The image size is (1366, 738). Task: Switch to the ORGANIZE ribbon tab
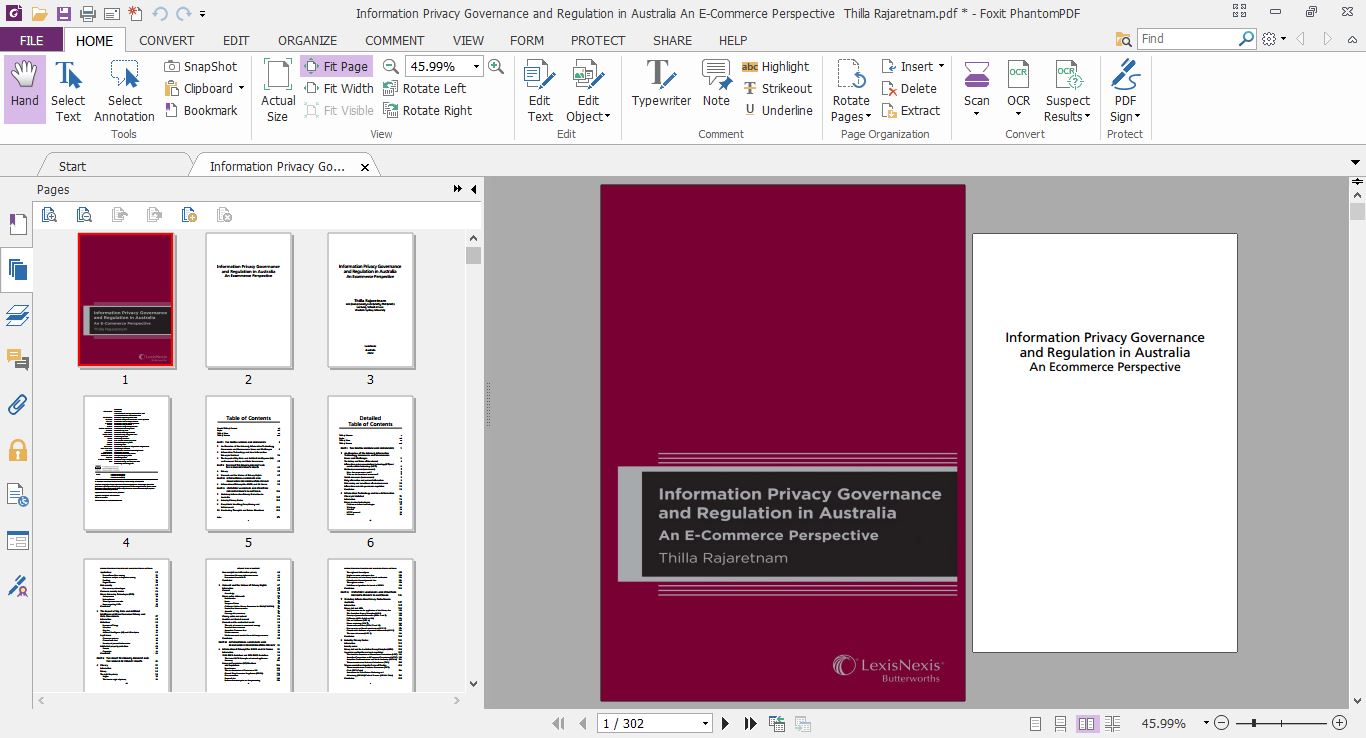point(307,40)
